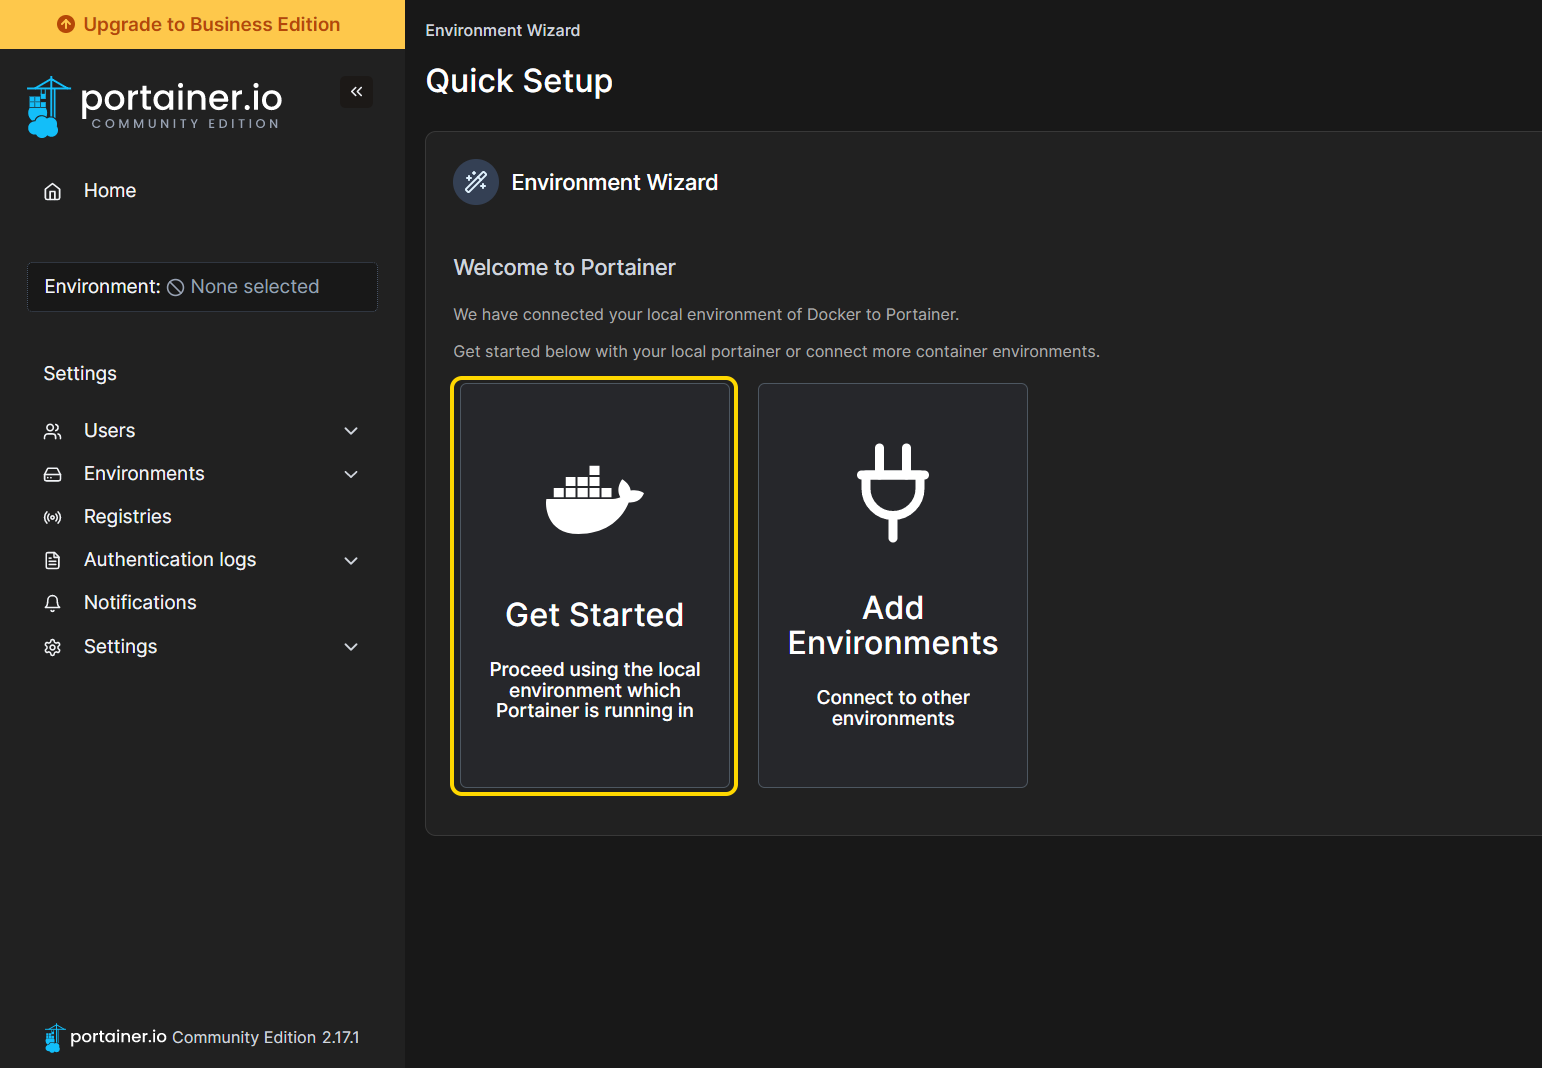Click 'We have connected your local environment' text
Image resolution: width=1542 pixels, height=1068 pixels.
coord(706,315)
